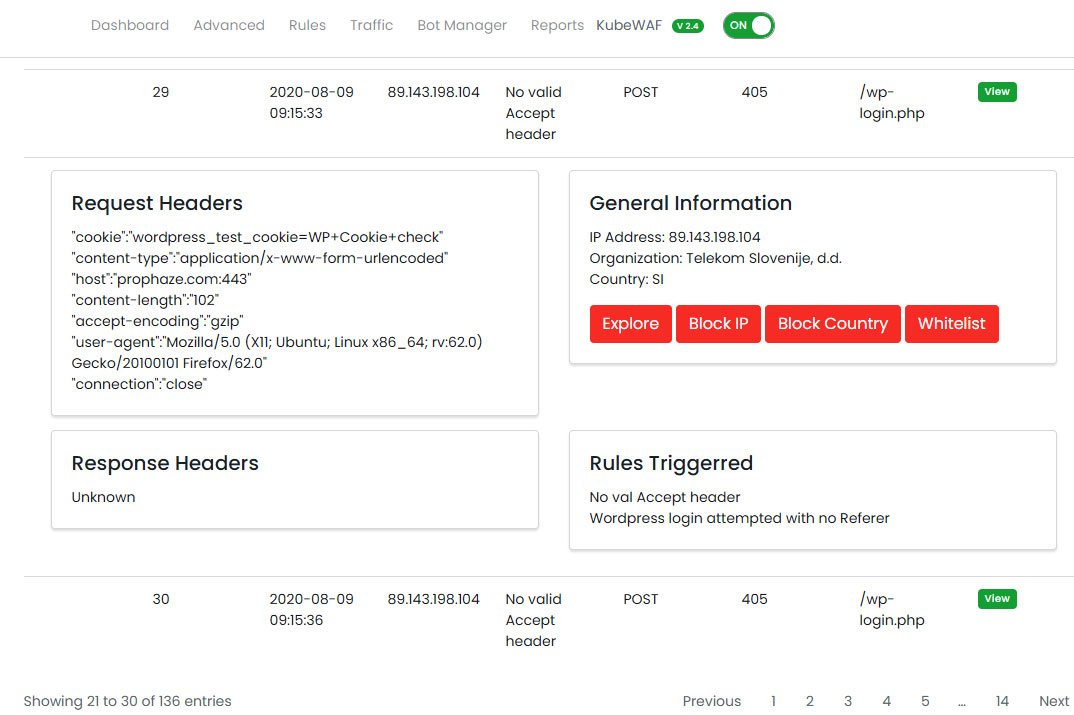Image resolution: width=1074 pixels, height=715 pixels.
Task: Click the content-length 102 line
Action: [x=145, y=300]
